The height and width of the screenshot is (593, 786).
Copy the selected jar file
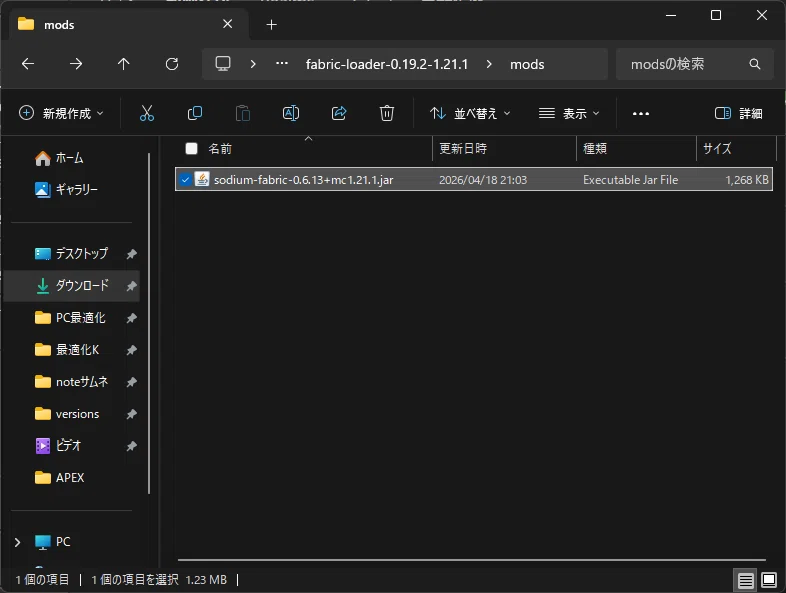tap(194, 113)
